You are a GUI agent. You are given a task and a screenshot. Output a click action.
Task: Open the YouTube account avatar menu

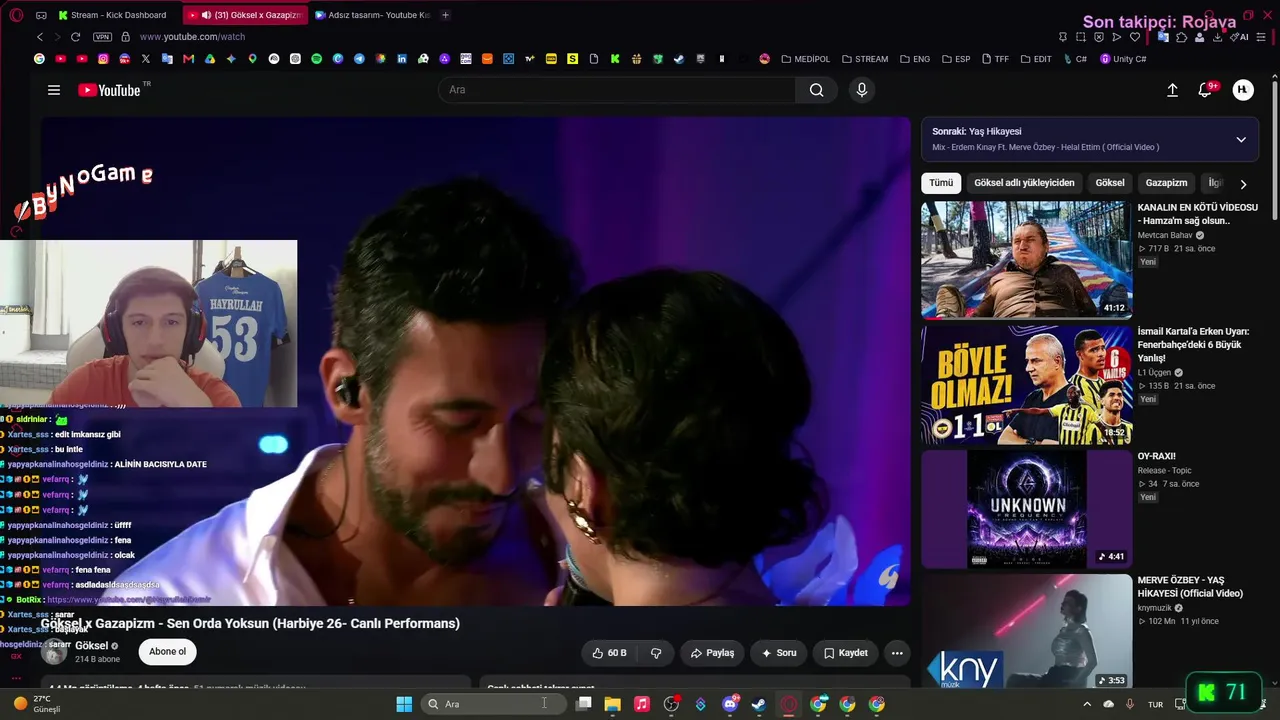coord(1243,90)
